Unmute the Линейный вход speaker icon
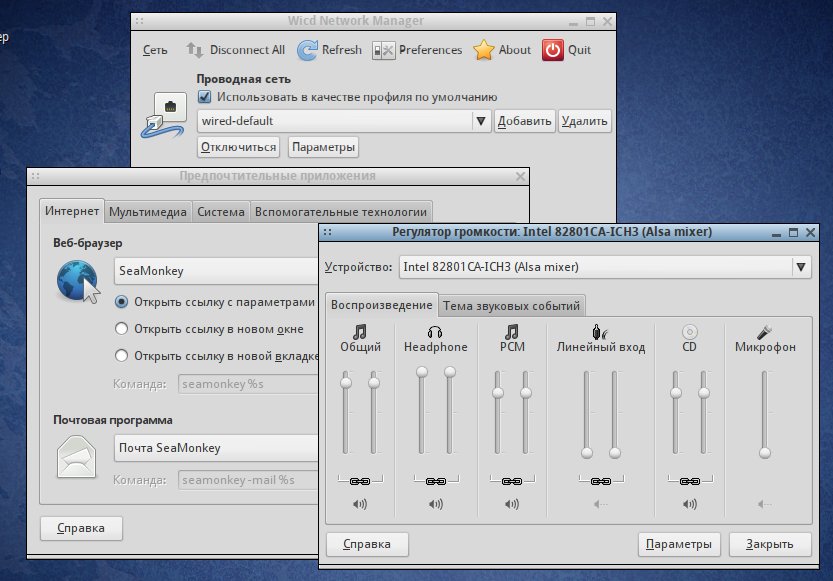 tap(600, 504)
